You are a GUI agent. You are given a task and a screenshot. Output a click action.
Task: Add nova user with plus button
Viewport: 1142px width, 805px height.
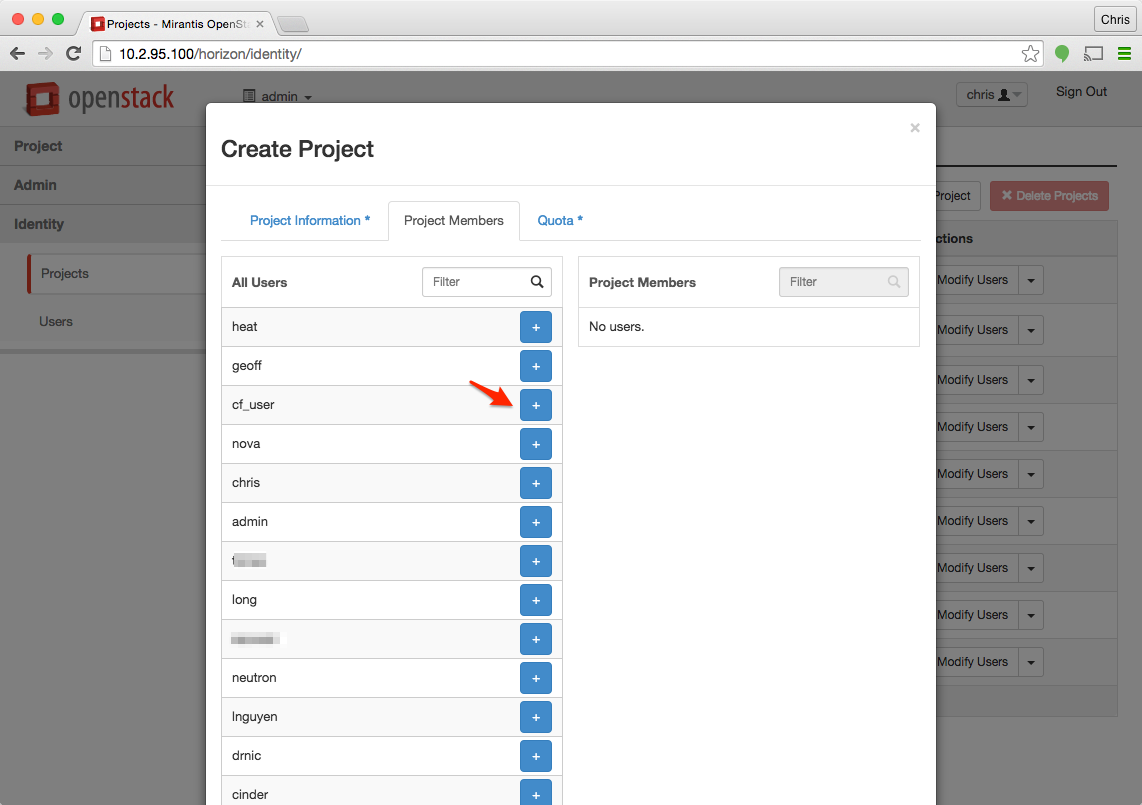click(535, 444)
